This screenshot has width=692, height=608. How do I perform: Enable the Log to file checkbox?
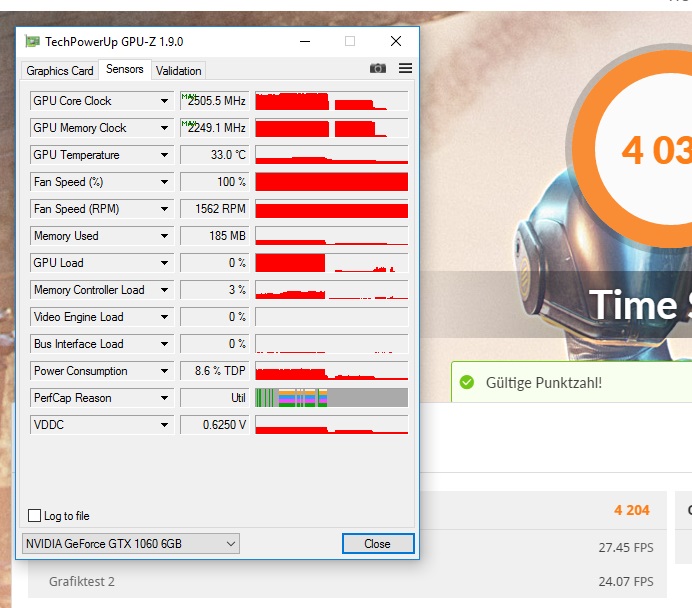34,515
